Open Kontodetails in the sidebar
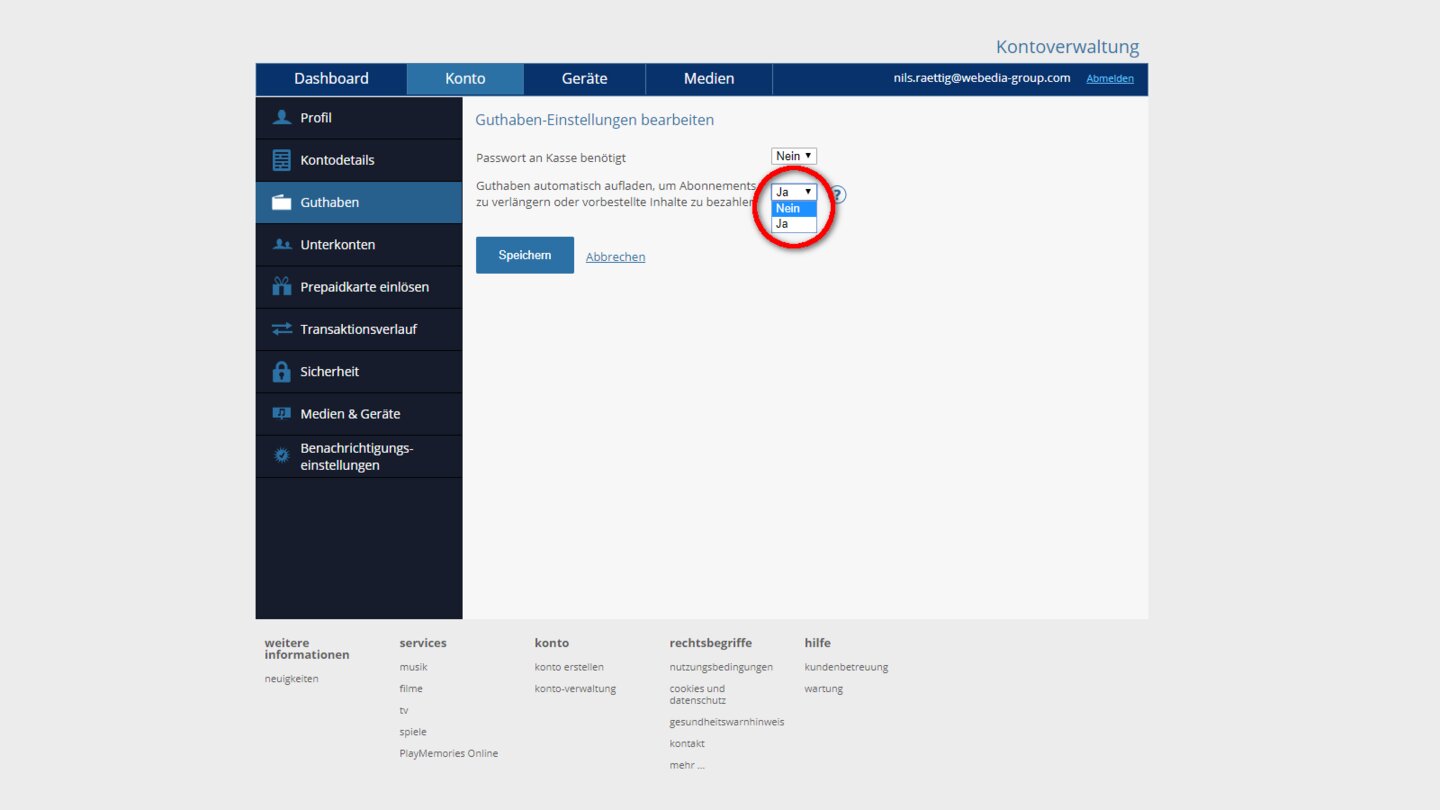 click(359, 160)
